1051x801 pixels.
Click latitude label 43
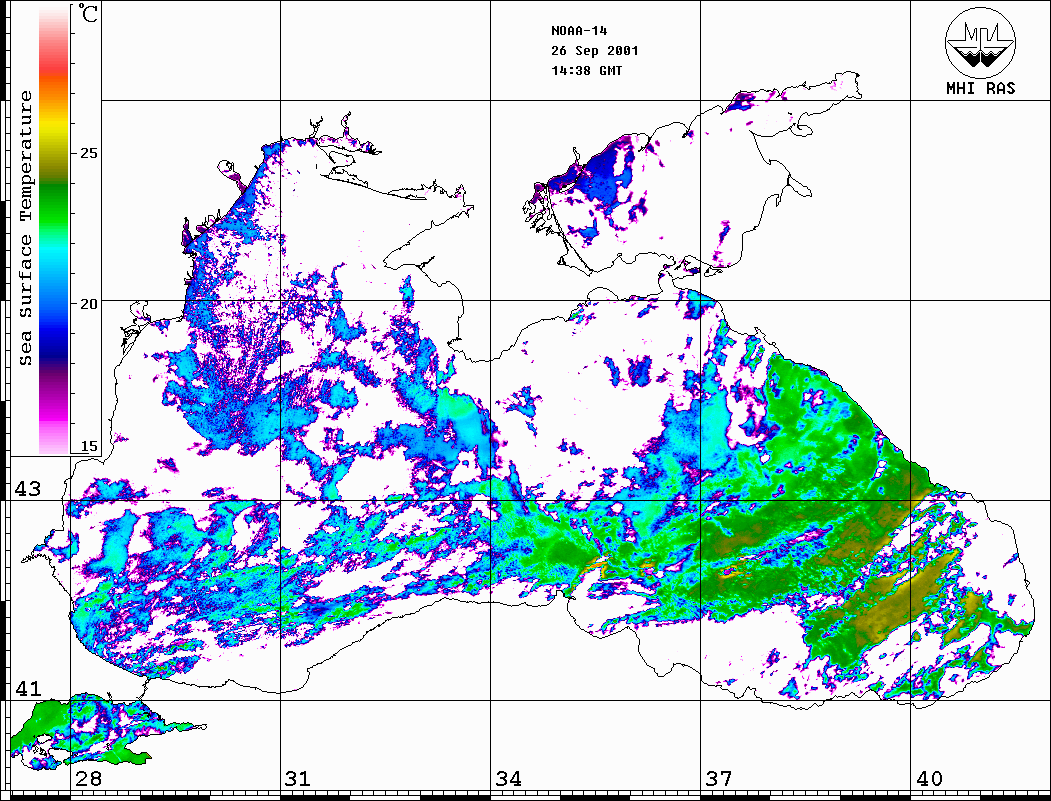[27, 489]
